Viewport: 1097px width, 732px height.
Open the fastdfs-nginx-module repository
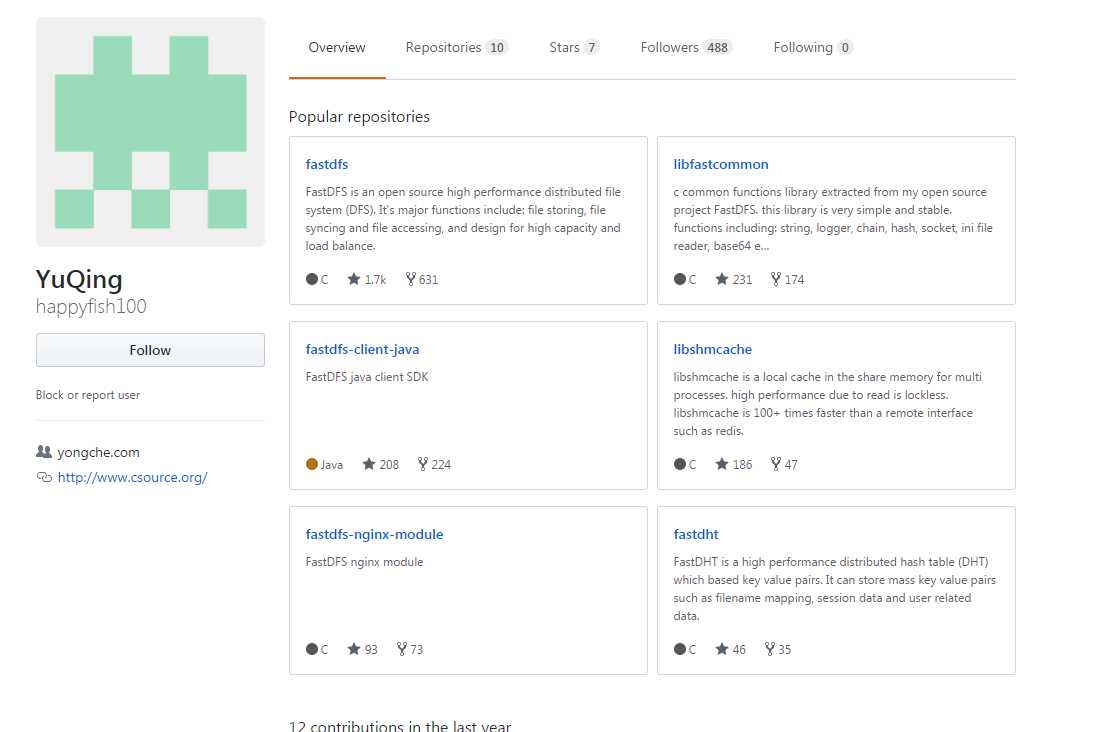pyautogui.click(x=374, y=534)
